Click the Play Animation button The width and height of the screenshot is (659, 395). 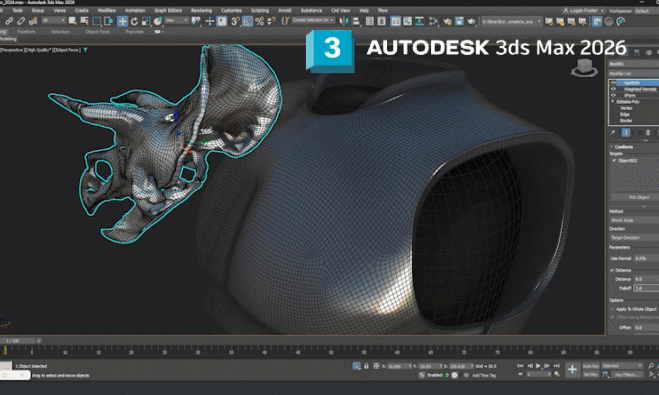point(538,366)
